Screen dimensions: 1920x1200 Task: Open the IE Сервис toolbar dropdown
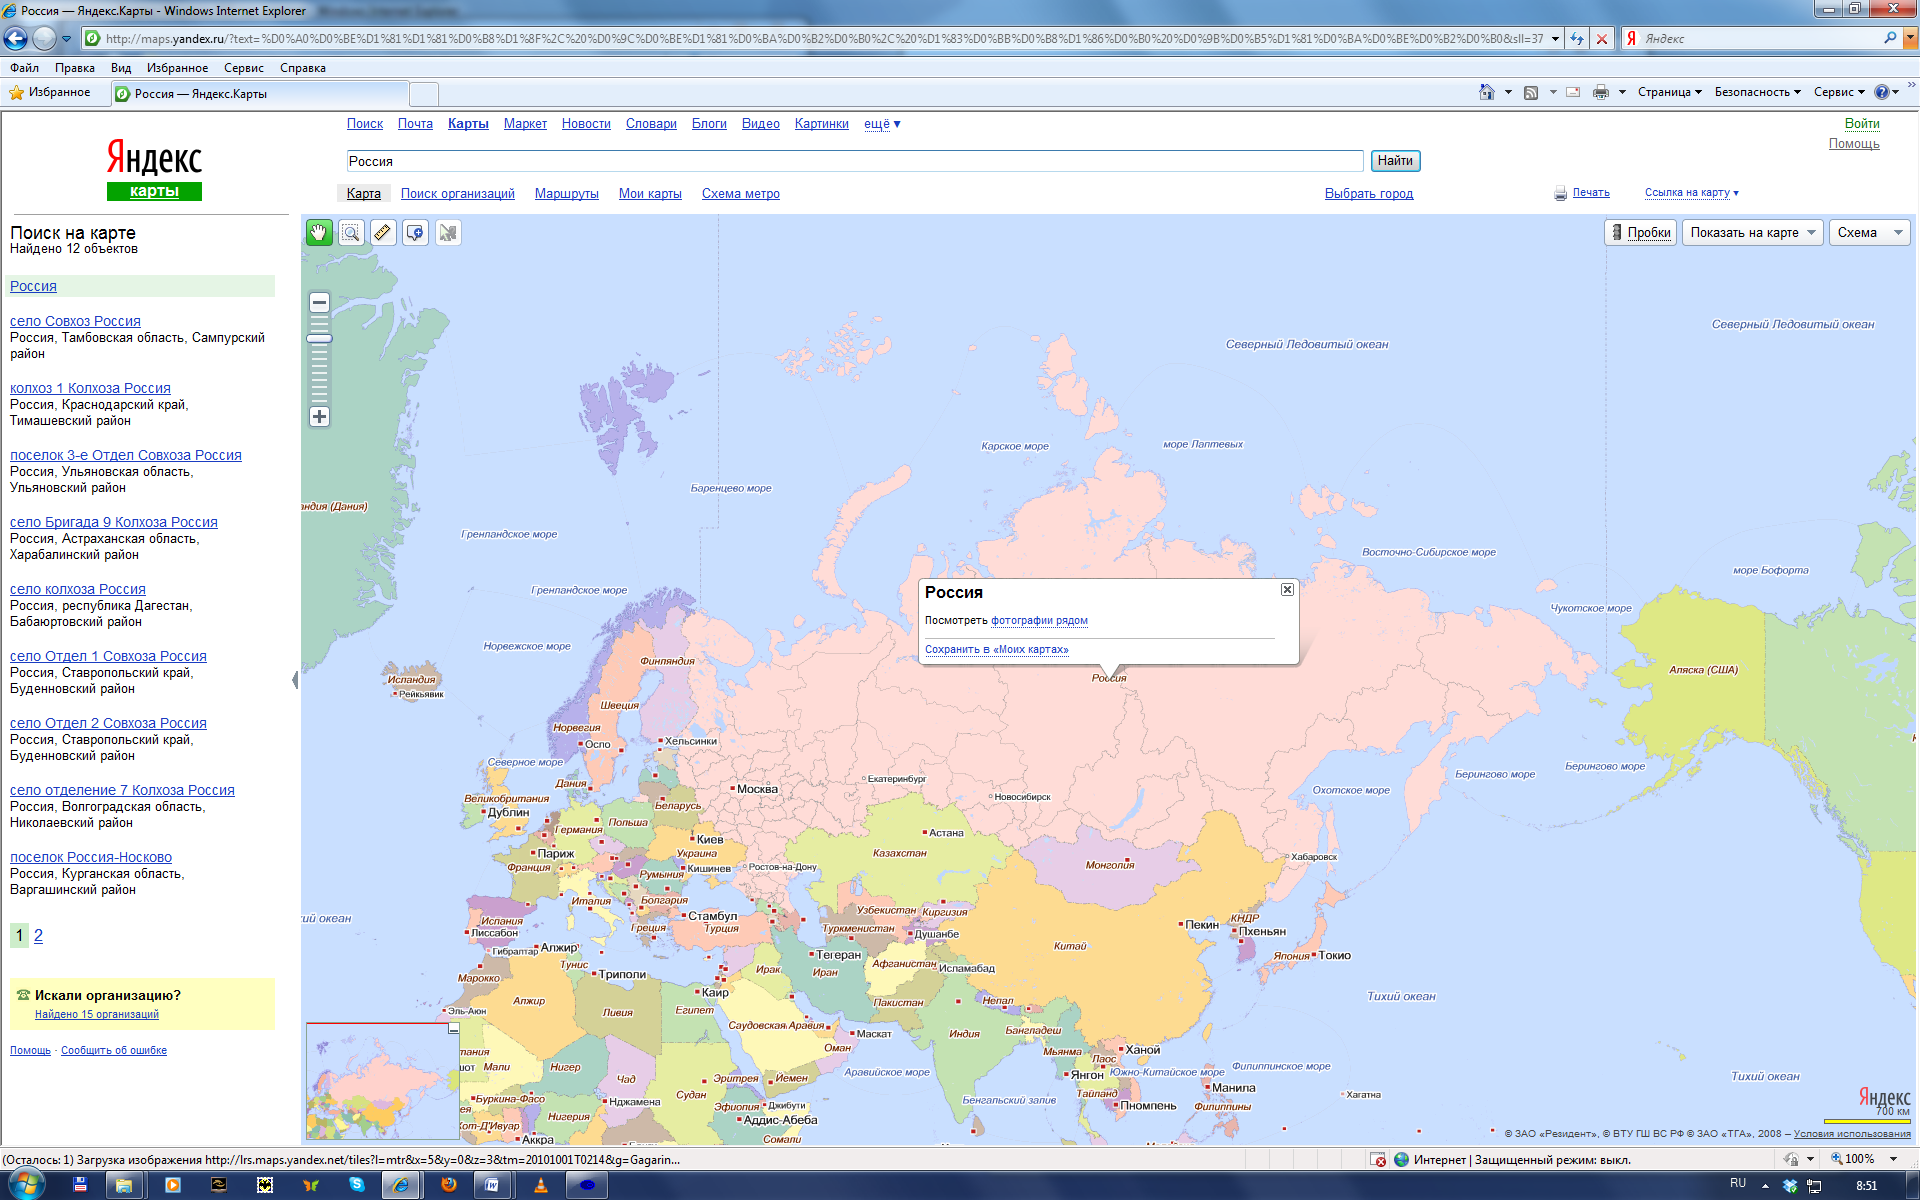click(x=1839, y=92)
